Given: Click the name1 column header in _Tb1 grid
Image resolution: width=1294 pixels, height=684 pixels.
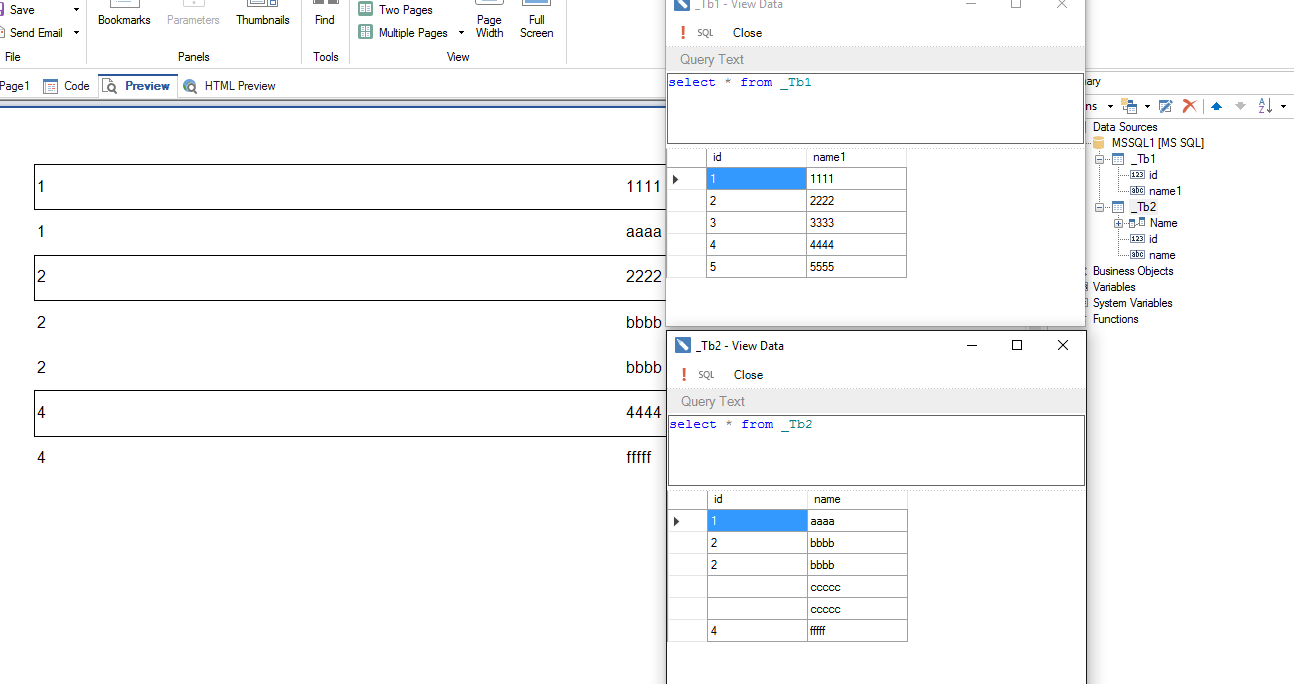Looking at the screenshot, I should point(856,157).
